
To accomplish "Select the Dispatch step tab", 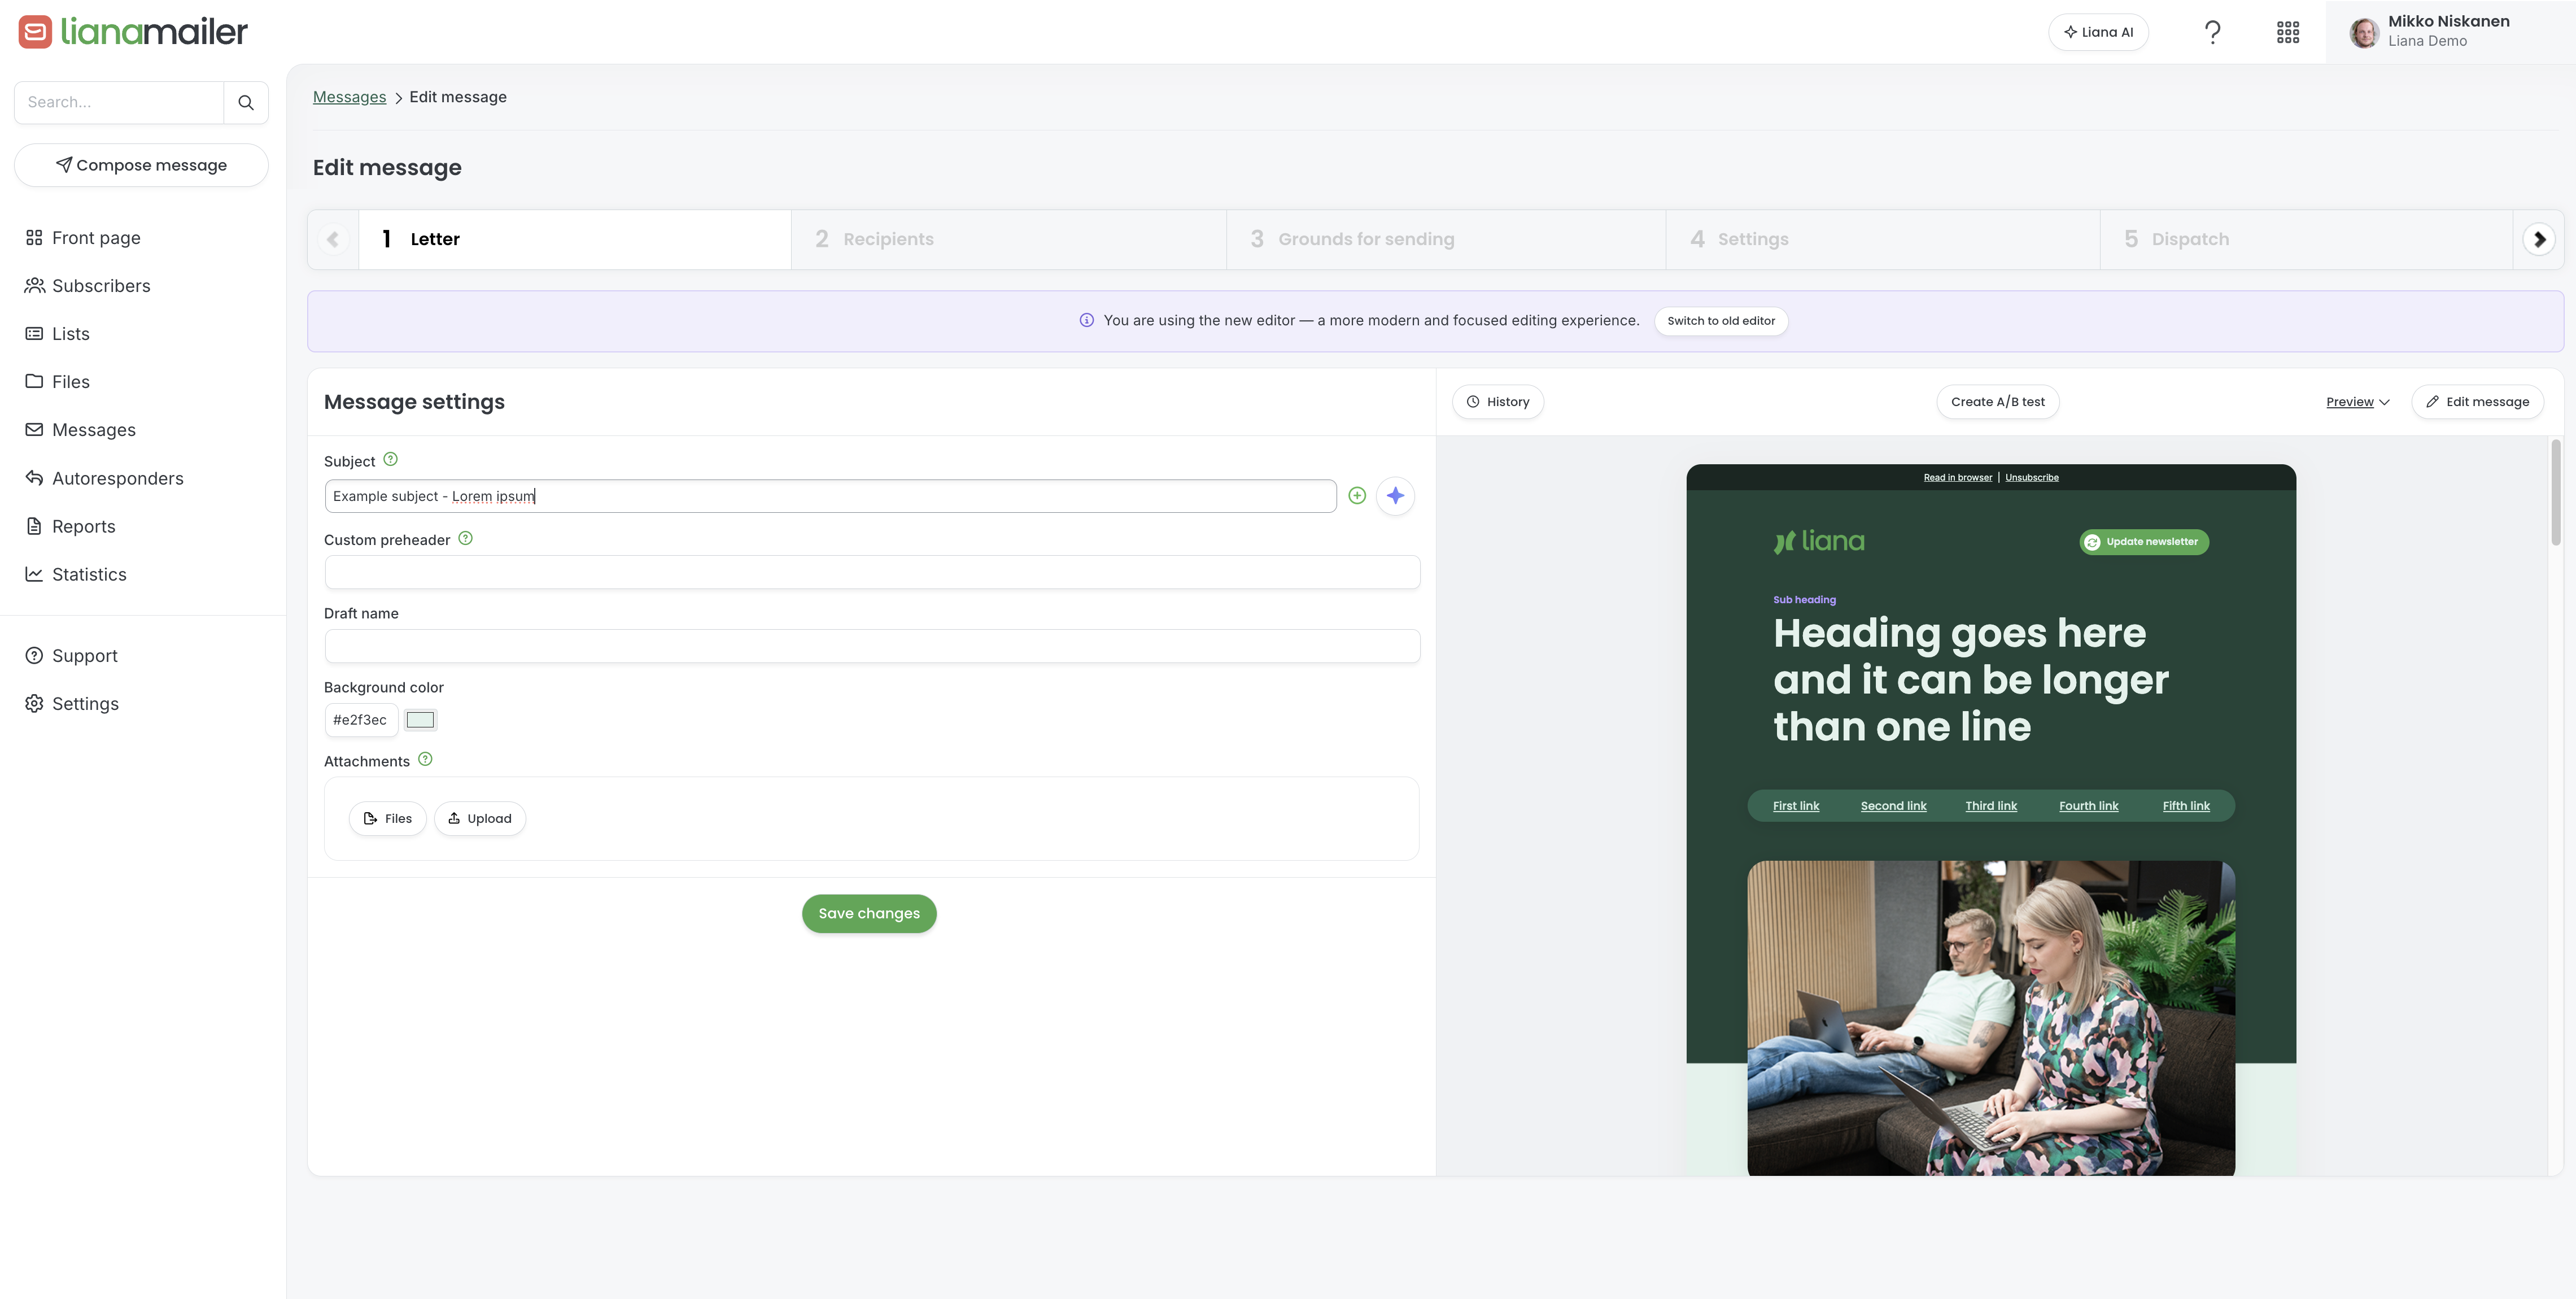I will (x=2306, y=239).
